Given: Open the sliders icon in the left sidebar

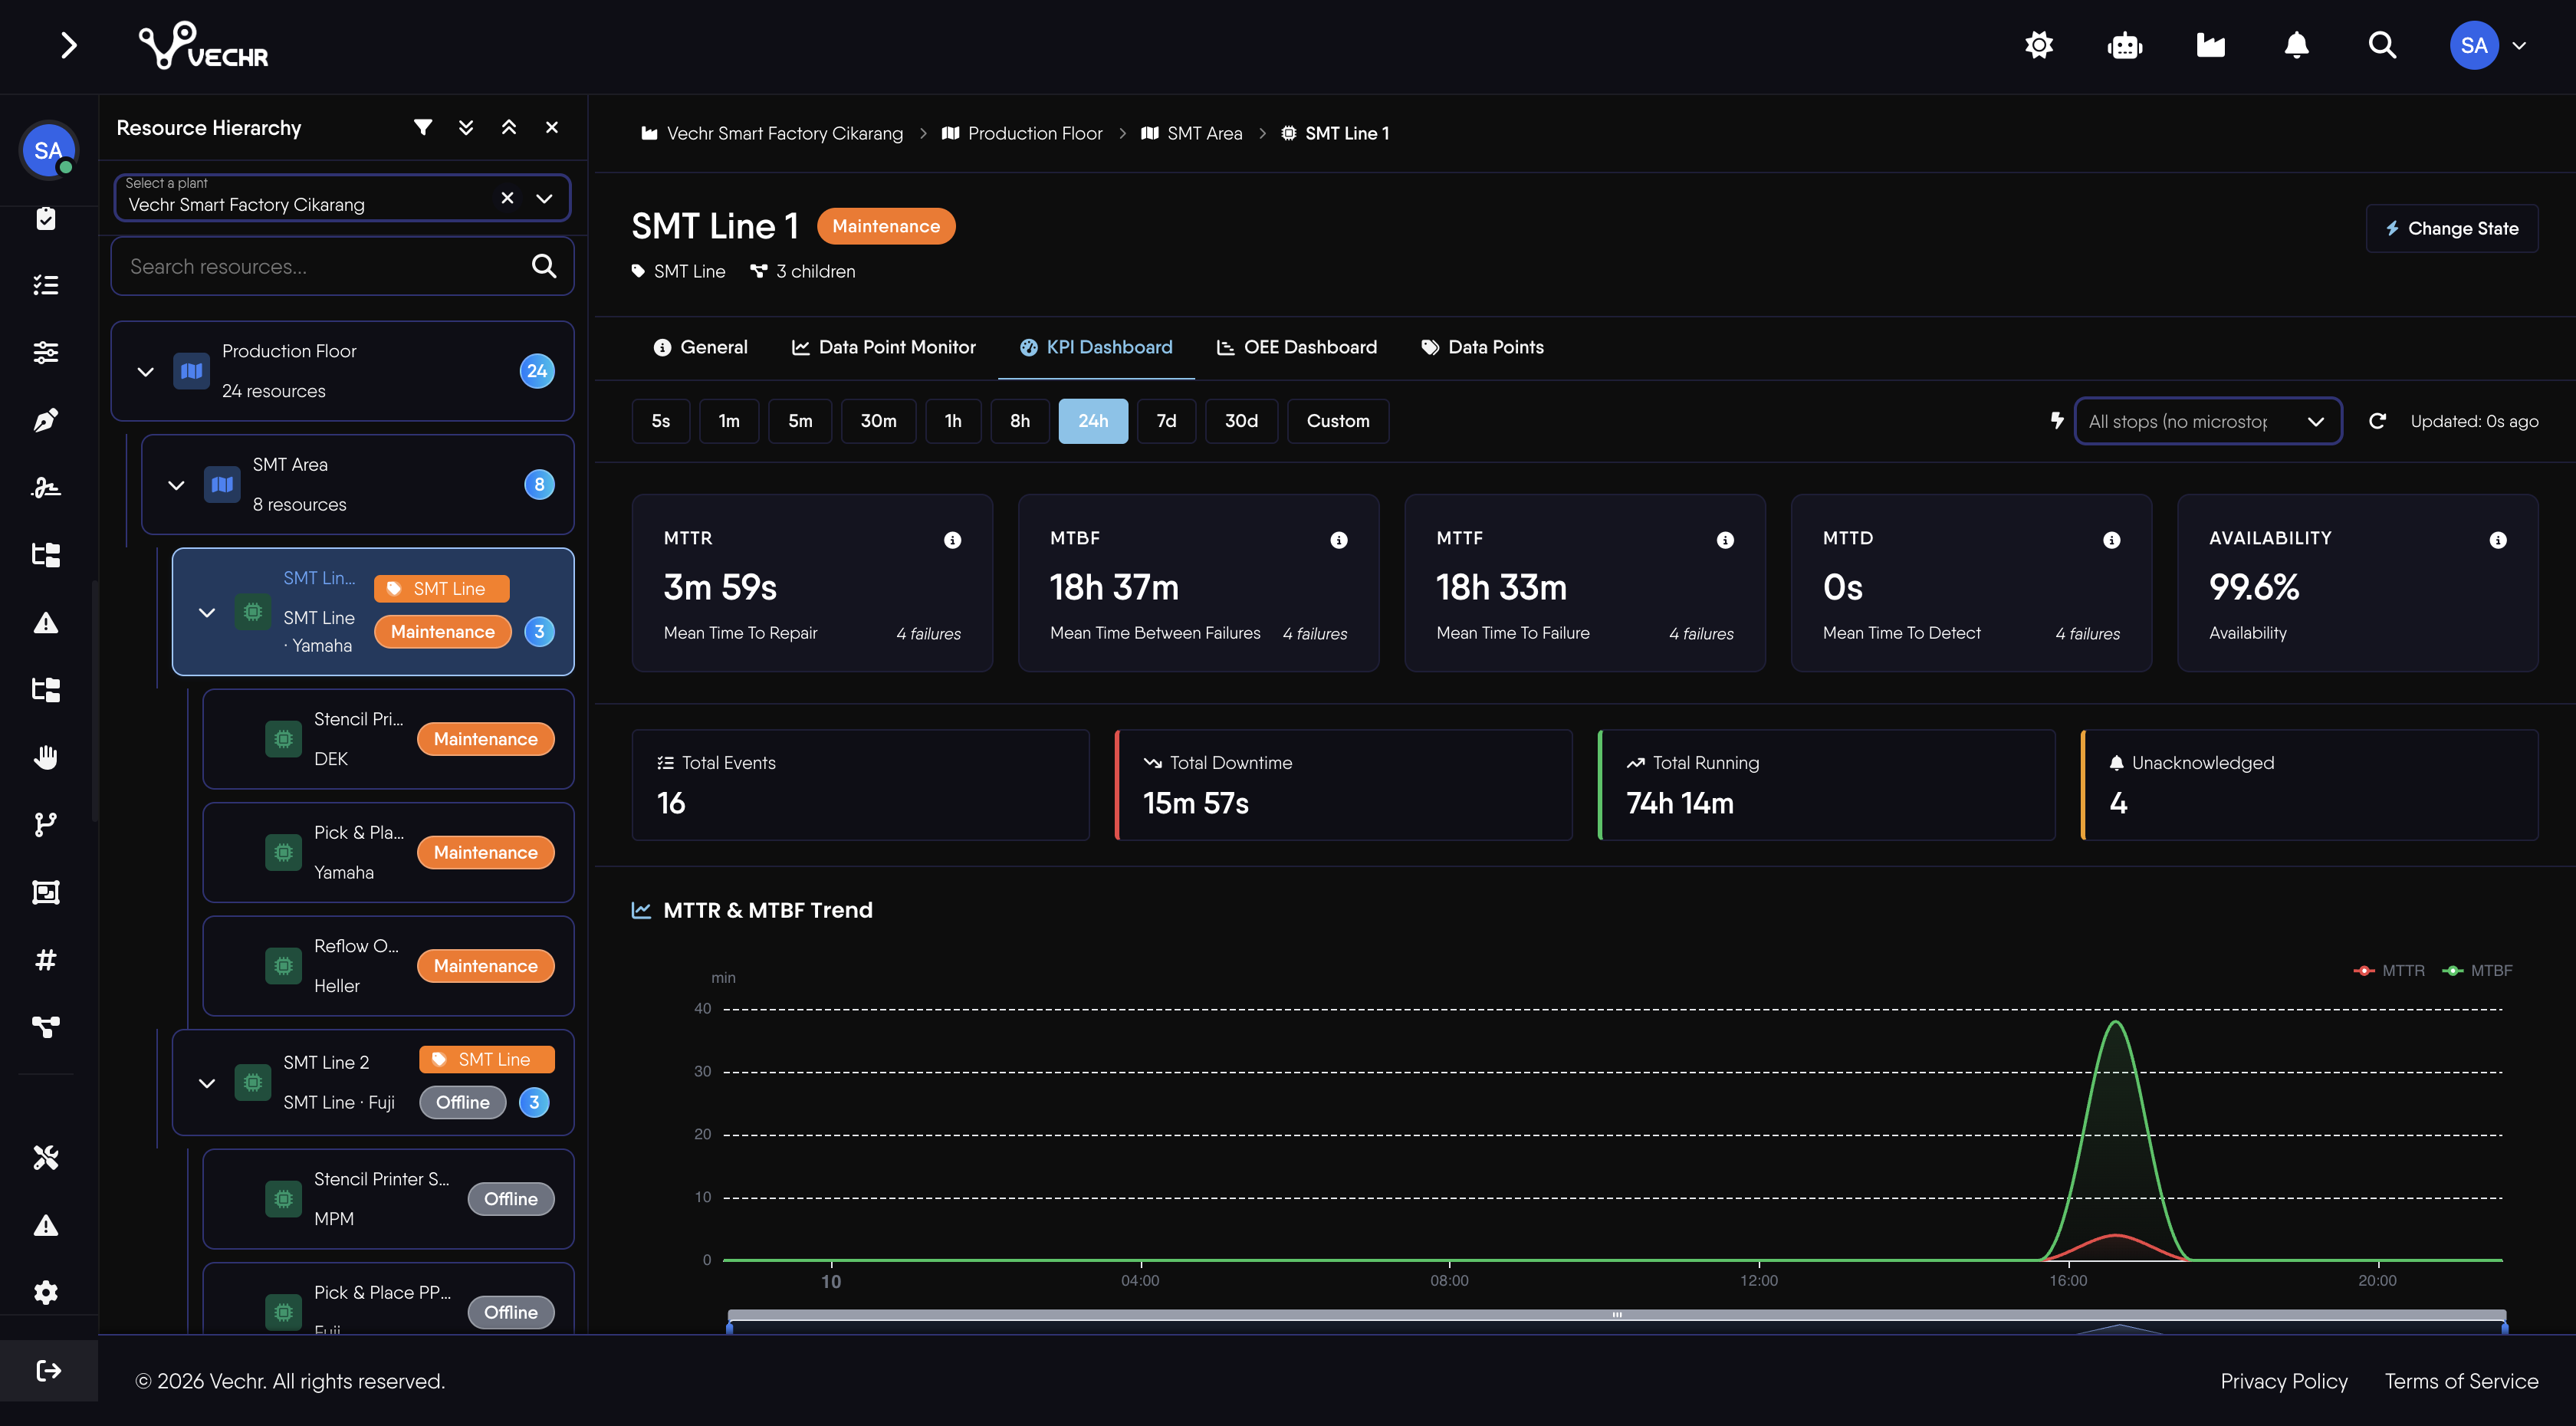Looking at the screenshot, I should [x=46, y=352].
